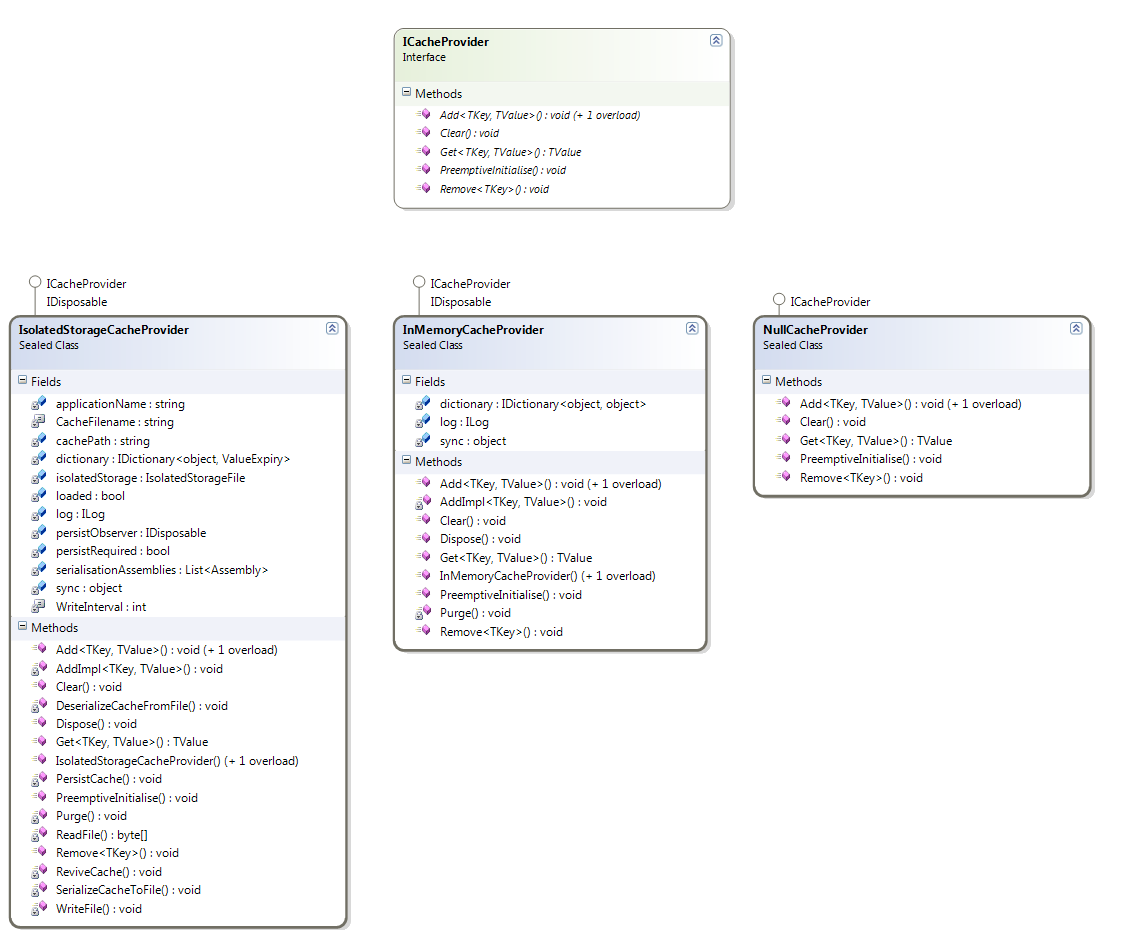Select 'PreemptiveInitialise() : void' in InMemoryCacheProvider

pos(510,595)
